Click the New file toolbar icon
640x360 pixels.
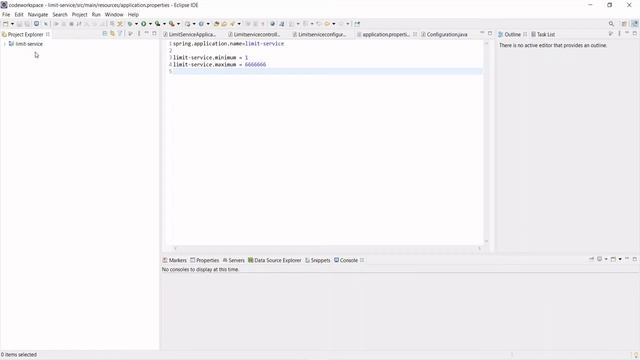tap(6, 24)
